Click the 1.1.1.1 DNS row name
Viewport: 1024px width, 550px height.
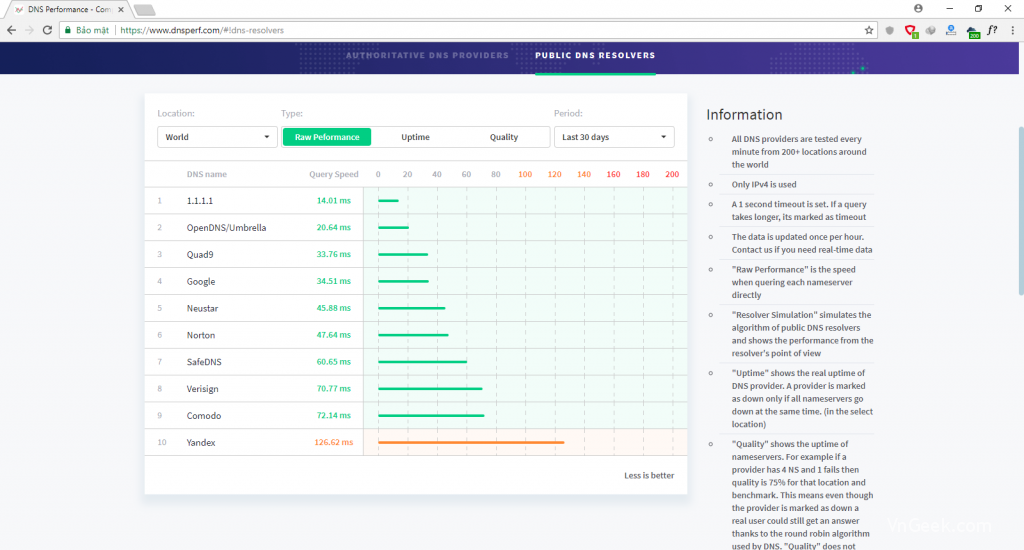click(x=200, y=201)
